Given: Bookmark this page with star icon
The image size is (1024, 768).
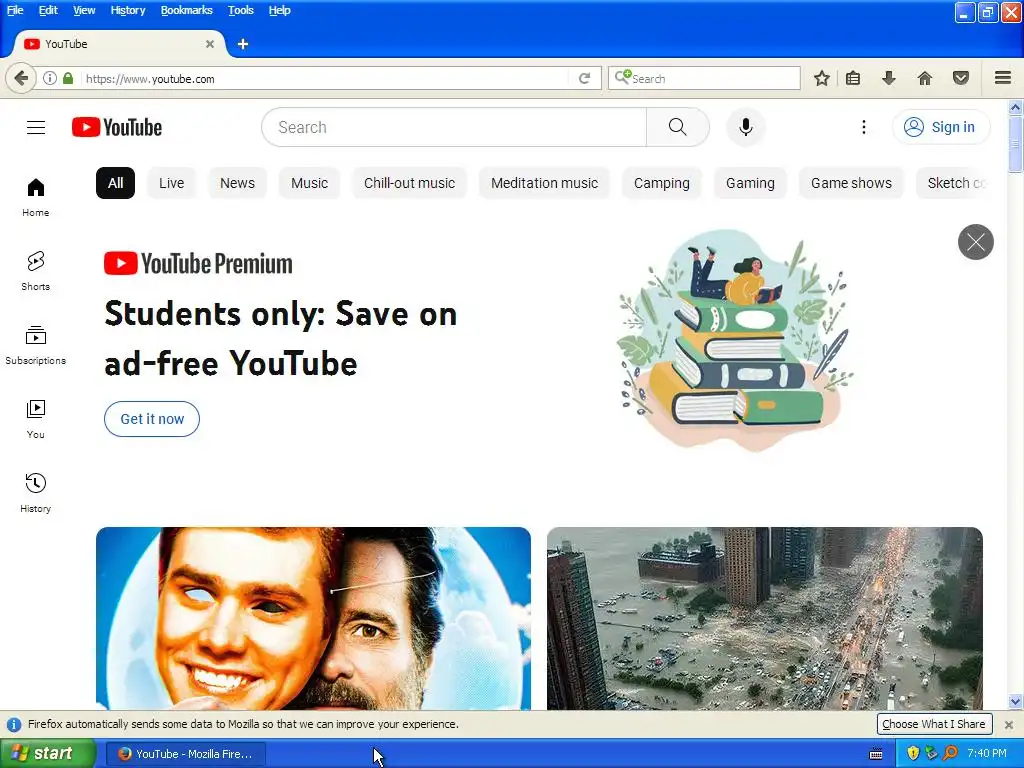Looking at the screenshot, I should pos(822,78).
